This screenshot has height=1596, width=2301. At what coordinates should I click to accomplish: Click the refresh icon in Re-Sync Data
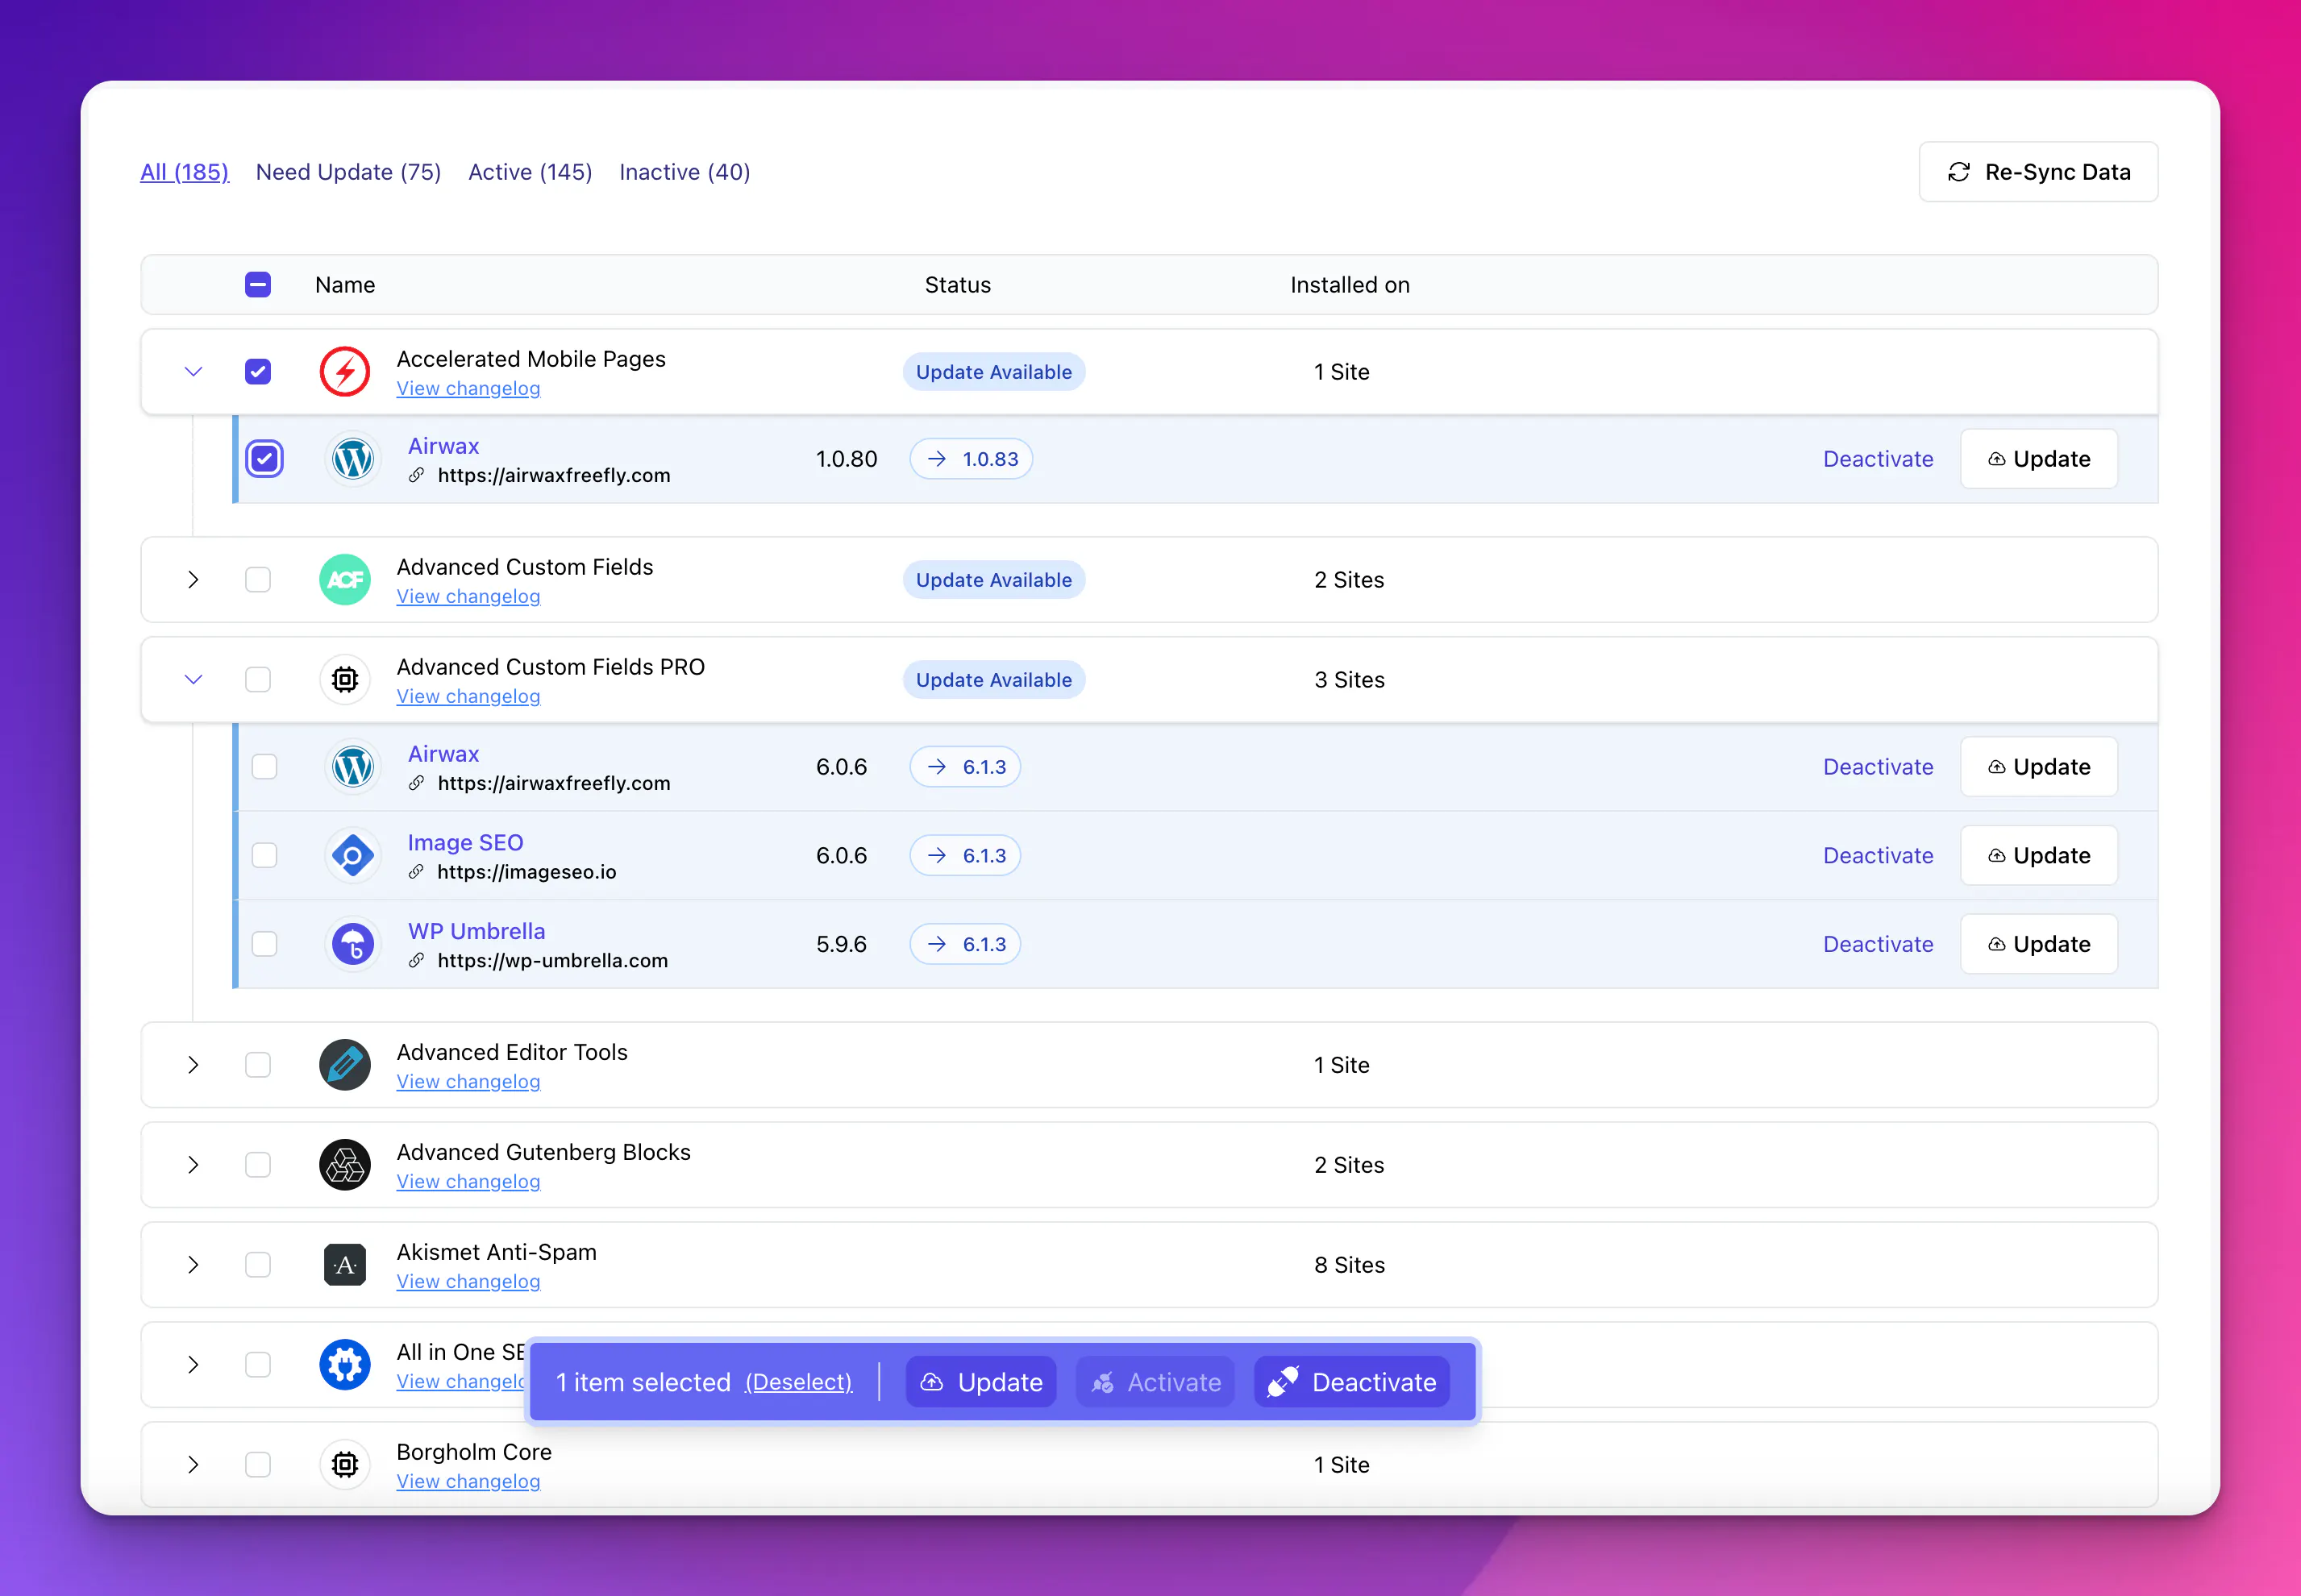[x=1959, y=172]
